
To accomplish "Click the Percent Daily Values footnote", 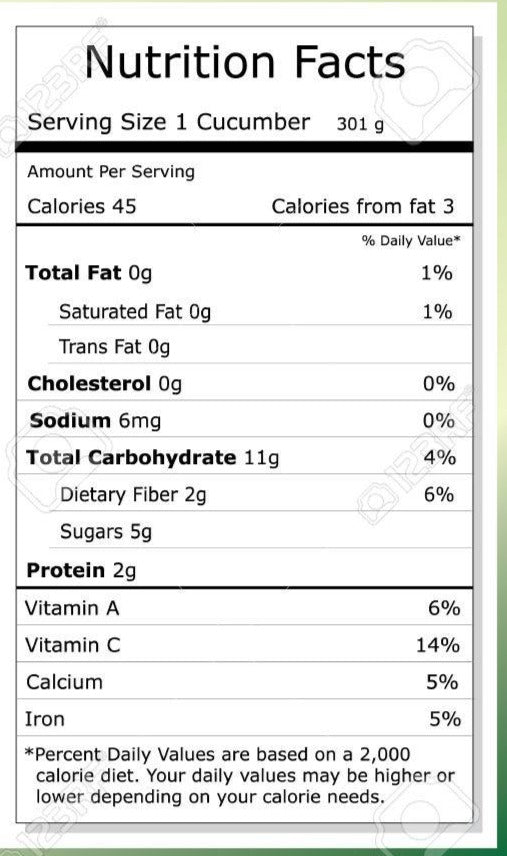I will click(240, 776).
